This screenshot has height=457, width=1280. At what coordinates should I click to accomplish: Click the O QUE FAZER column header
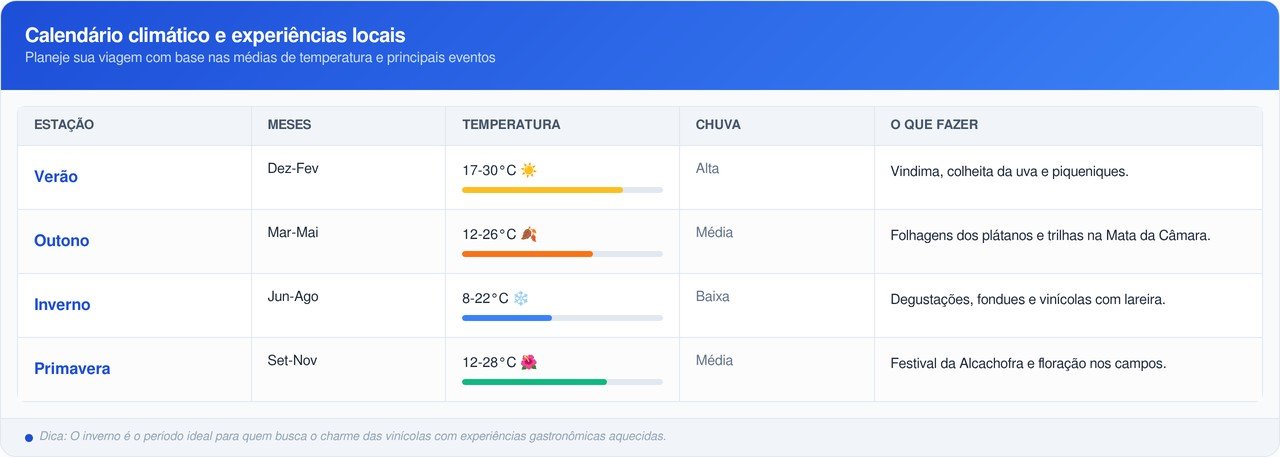934,125
